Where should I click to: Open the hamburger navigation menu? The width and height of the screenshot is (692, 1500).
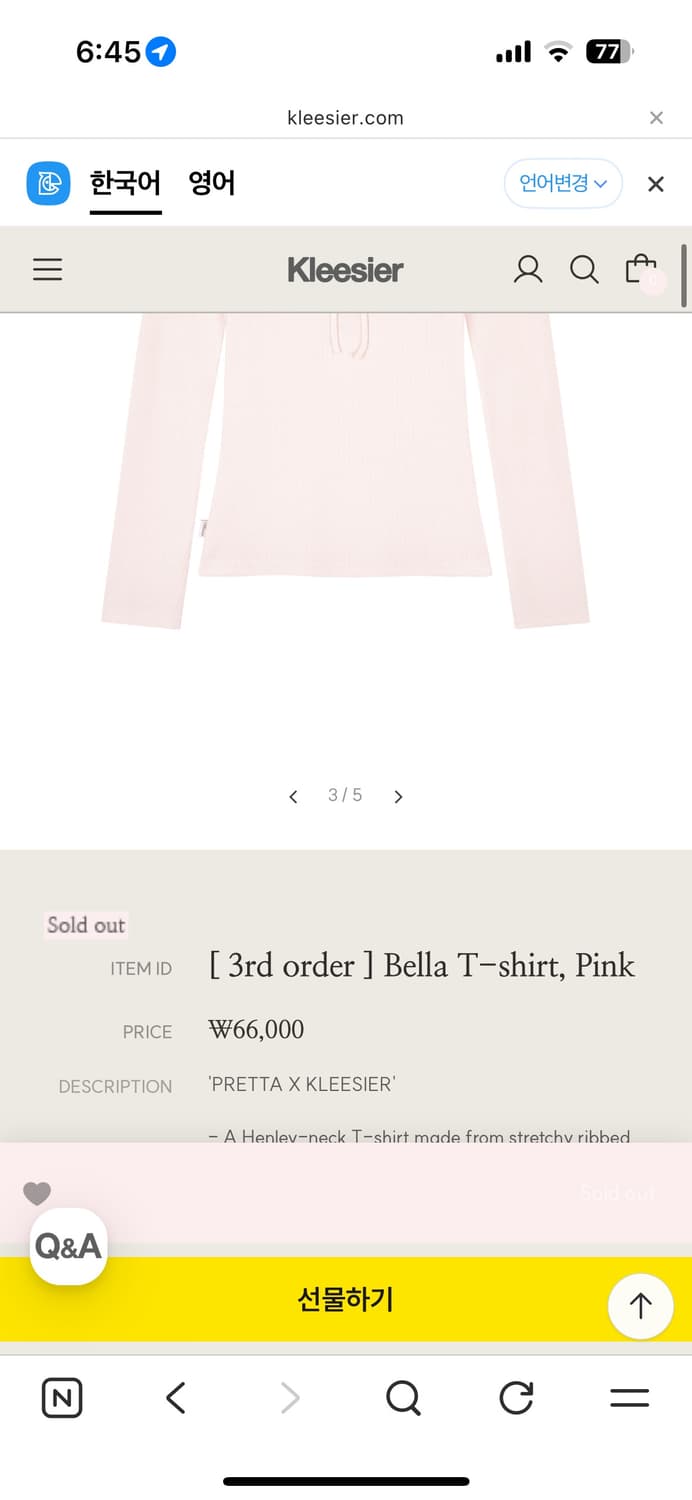coord(47,269)
